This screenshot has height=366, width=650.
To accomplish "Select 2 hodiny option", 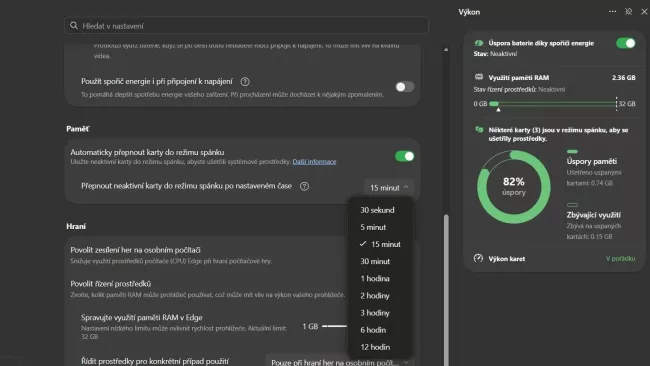I will point(381,296).
